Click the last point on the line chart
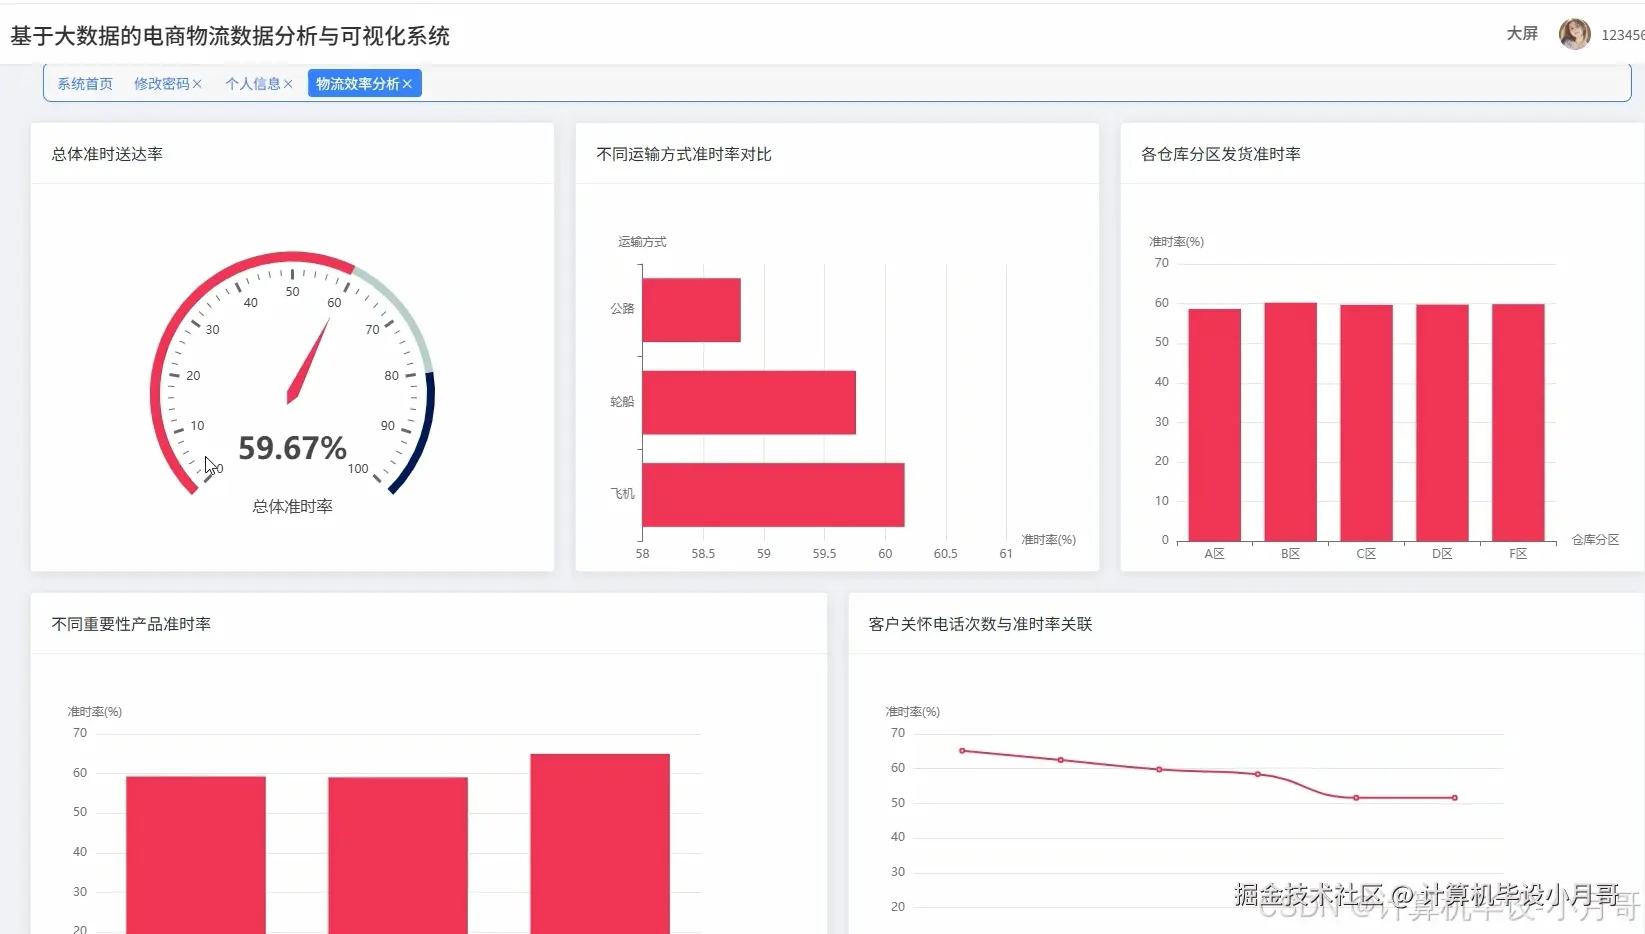Screen dimensions: 1645x934 pyautogui.click(x=1454, y=798)
